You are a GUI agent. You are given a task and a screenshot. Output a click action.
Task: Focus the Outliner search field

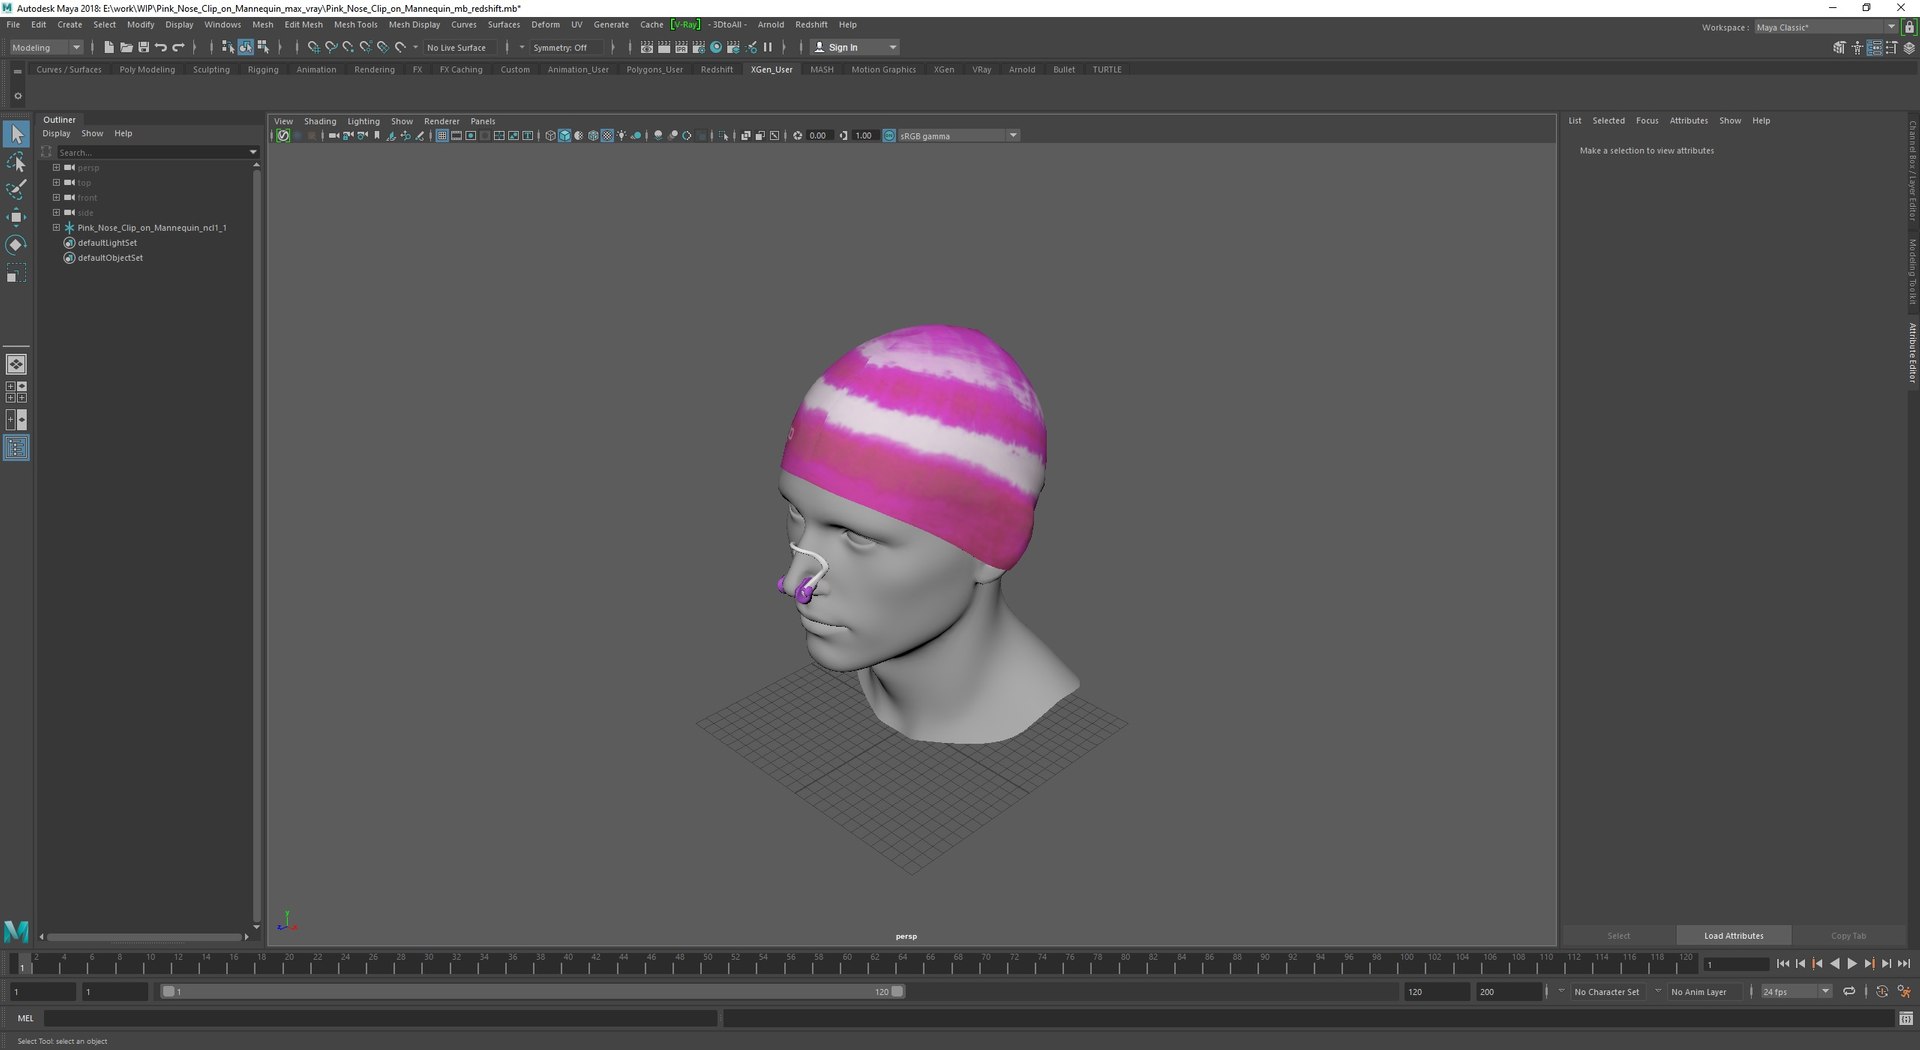coord(156,152)
